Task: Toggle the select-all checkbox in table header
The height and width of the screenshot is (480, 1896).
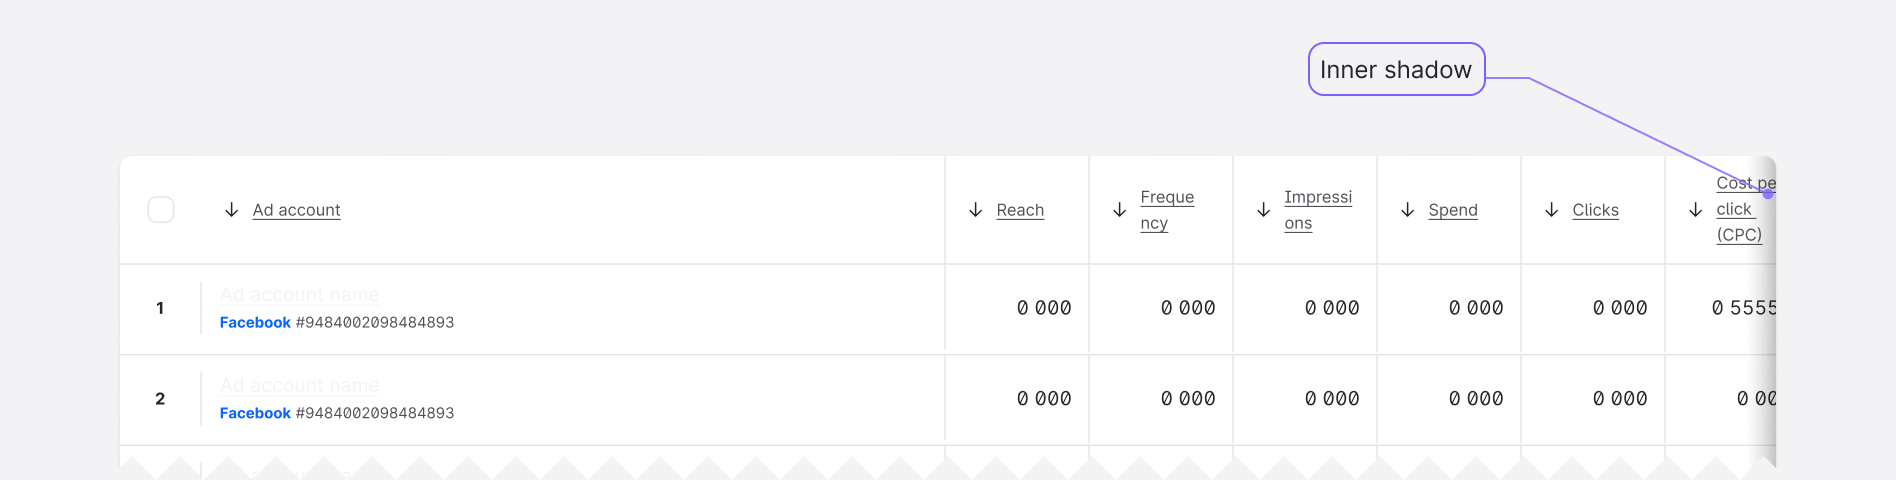Action: click(161, 210)
